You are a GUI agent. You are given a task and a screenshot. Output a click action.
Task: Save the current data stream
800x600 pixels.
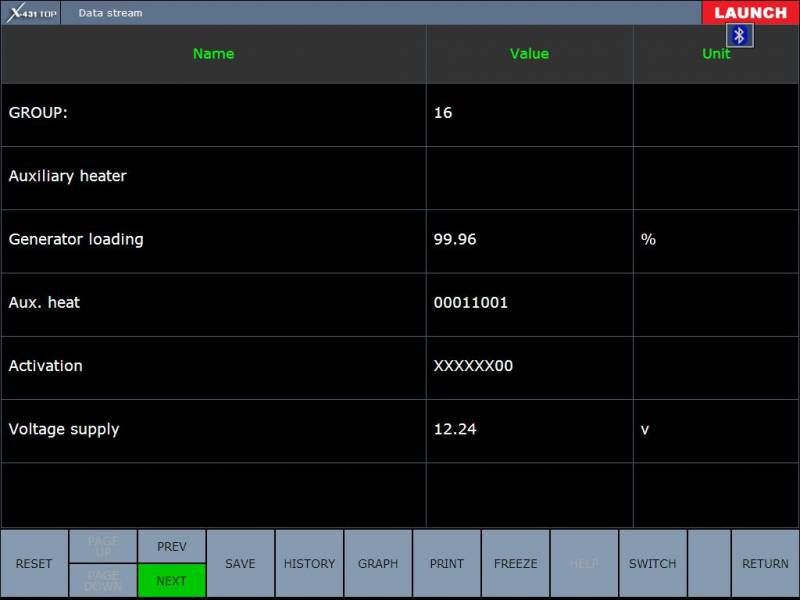240,563
